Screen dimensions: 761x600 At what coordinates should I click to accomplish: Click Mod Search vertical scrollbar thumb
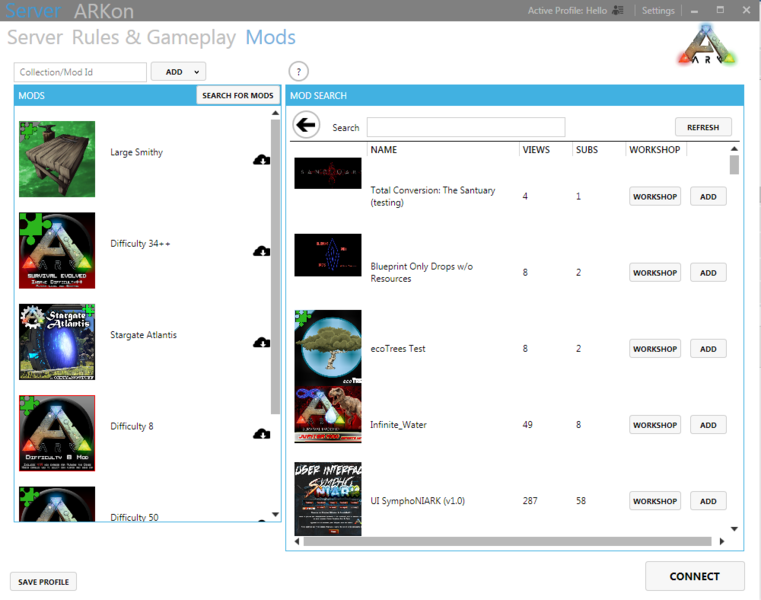click(734, 165)
